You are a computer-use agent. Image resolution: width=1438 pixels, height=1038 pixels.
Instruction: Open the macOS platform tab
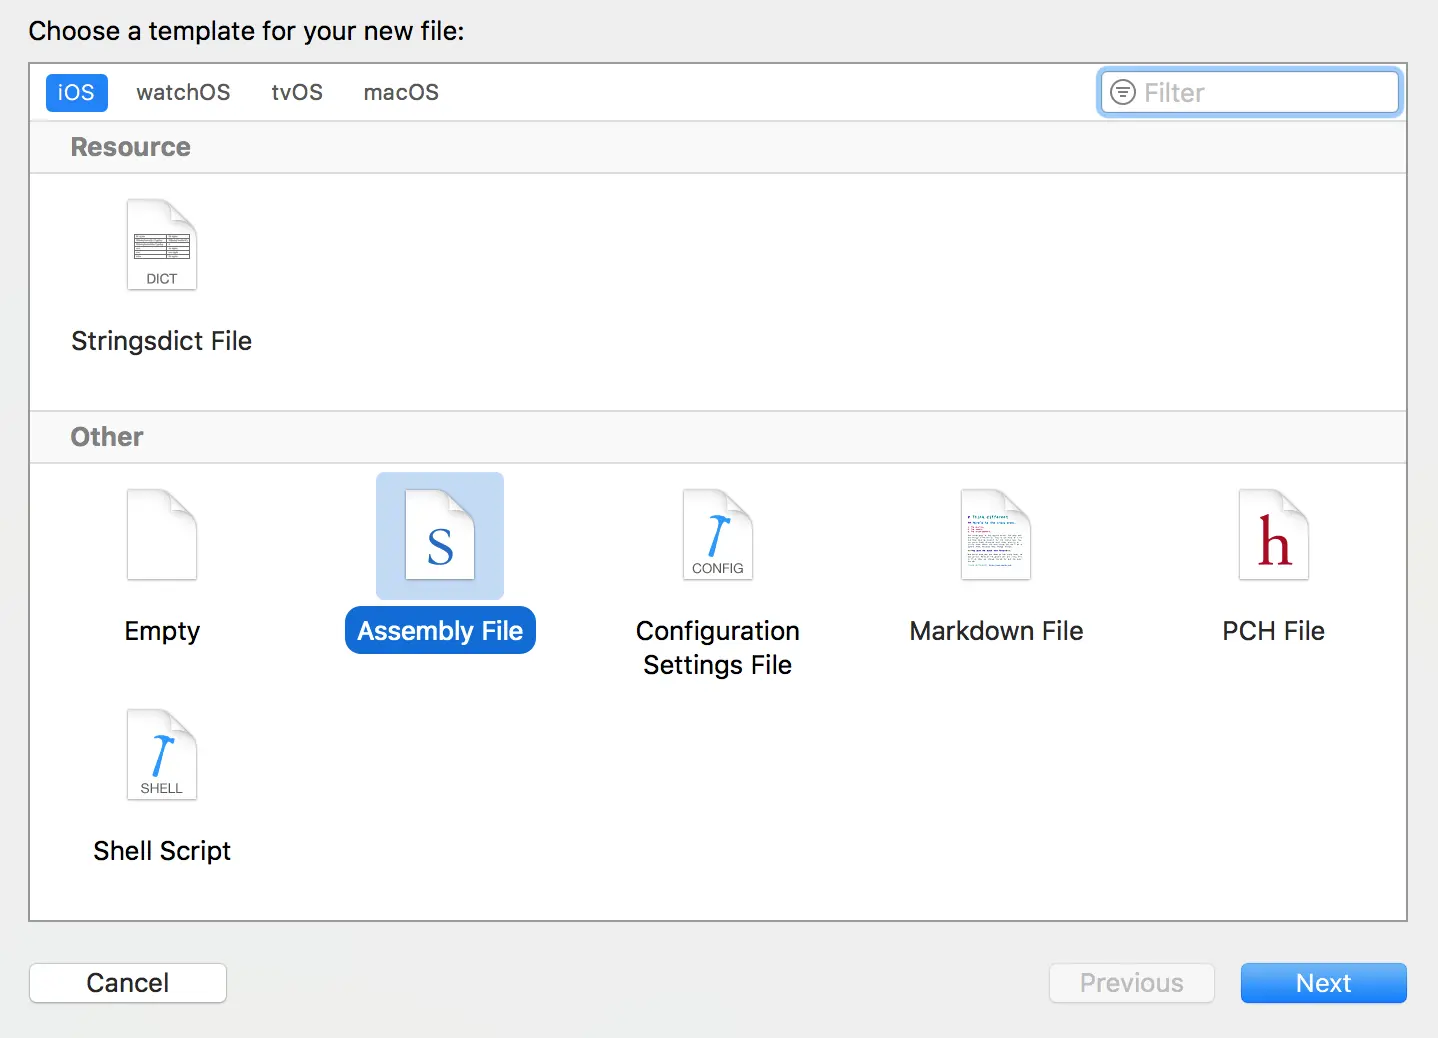[401, 92]
